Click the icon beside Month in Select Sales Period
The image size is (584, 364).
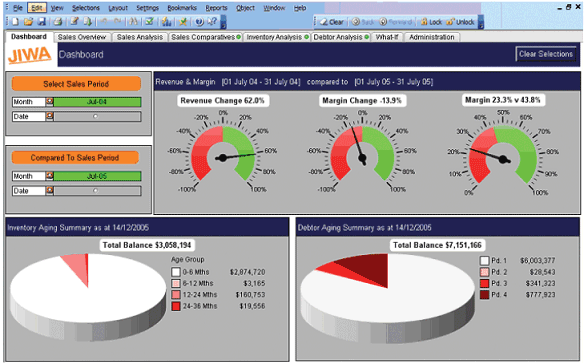click(50, 102)
